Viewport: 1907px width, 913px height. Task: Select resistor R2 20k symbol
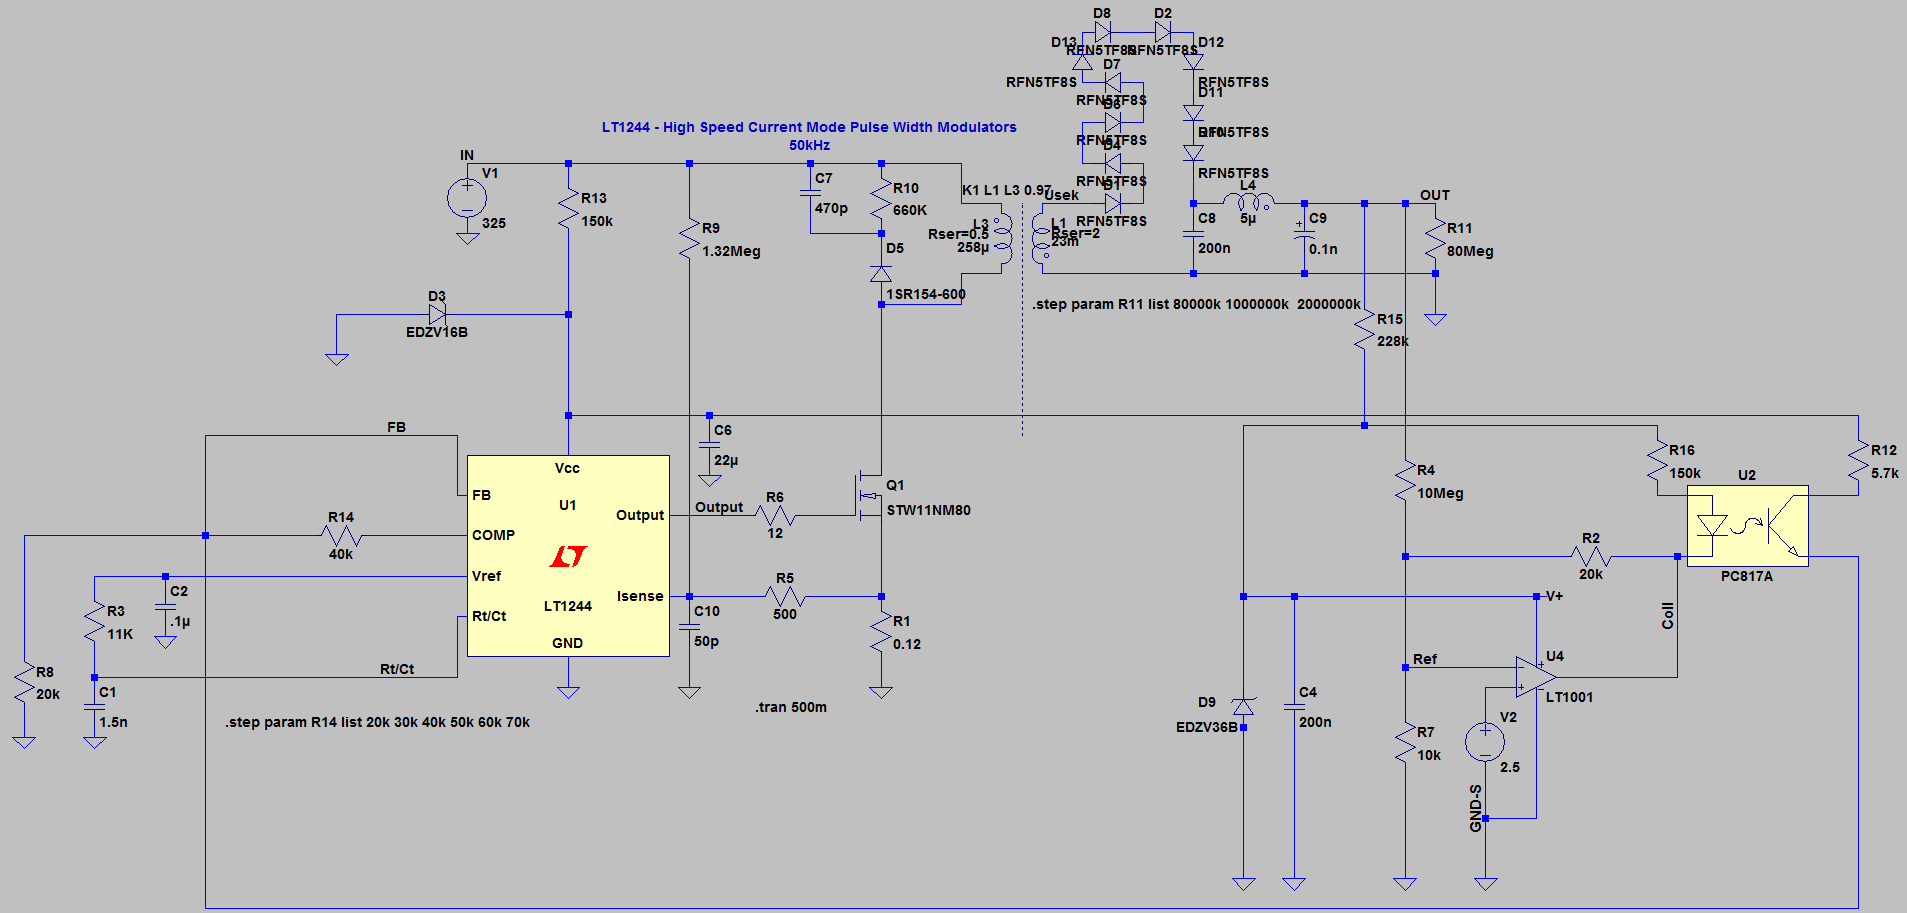pyautogui.click(x=1591, y=556)
